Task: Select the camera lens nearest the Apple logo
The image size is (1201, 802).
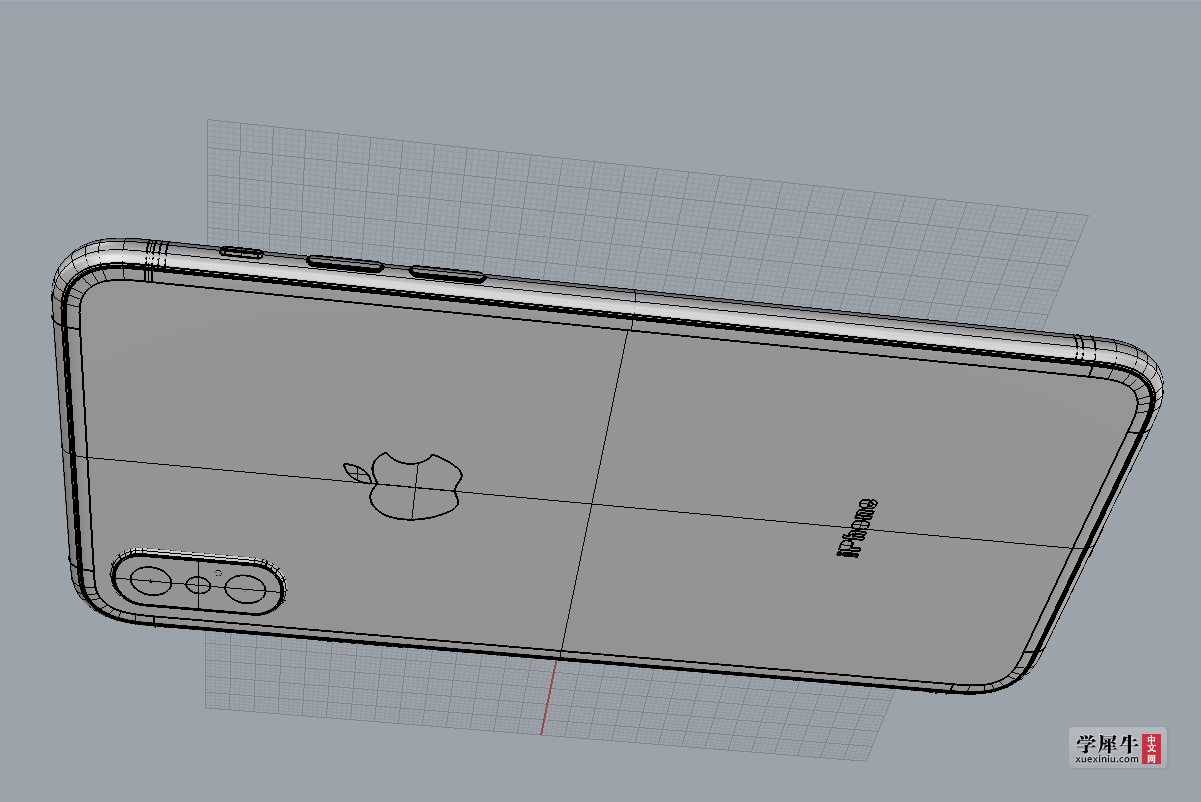Action: [x=243, y=589]
